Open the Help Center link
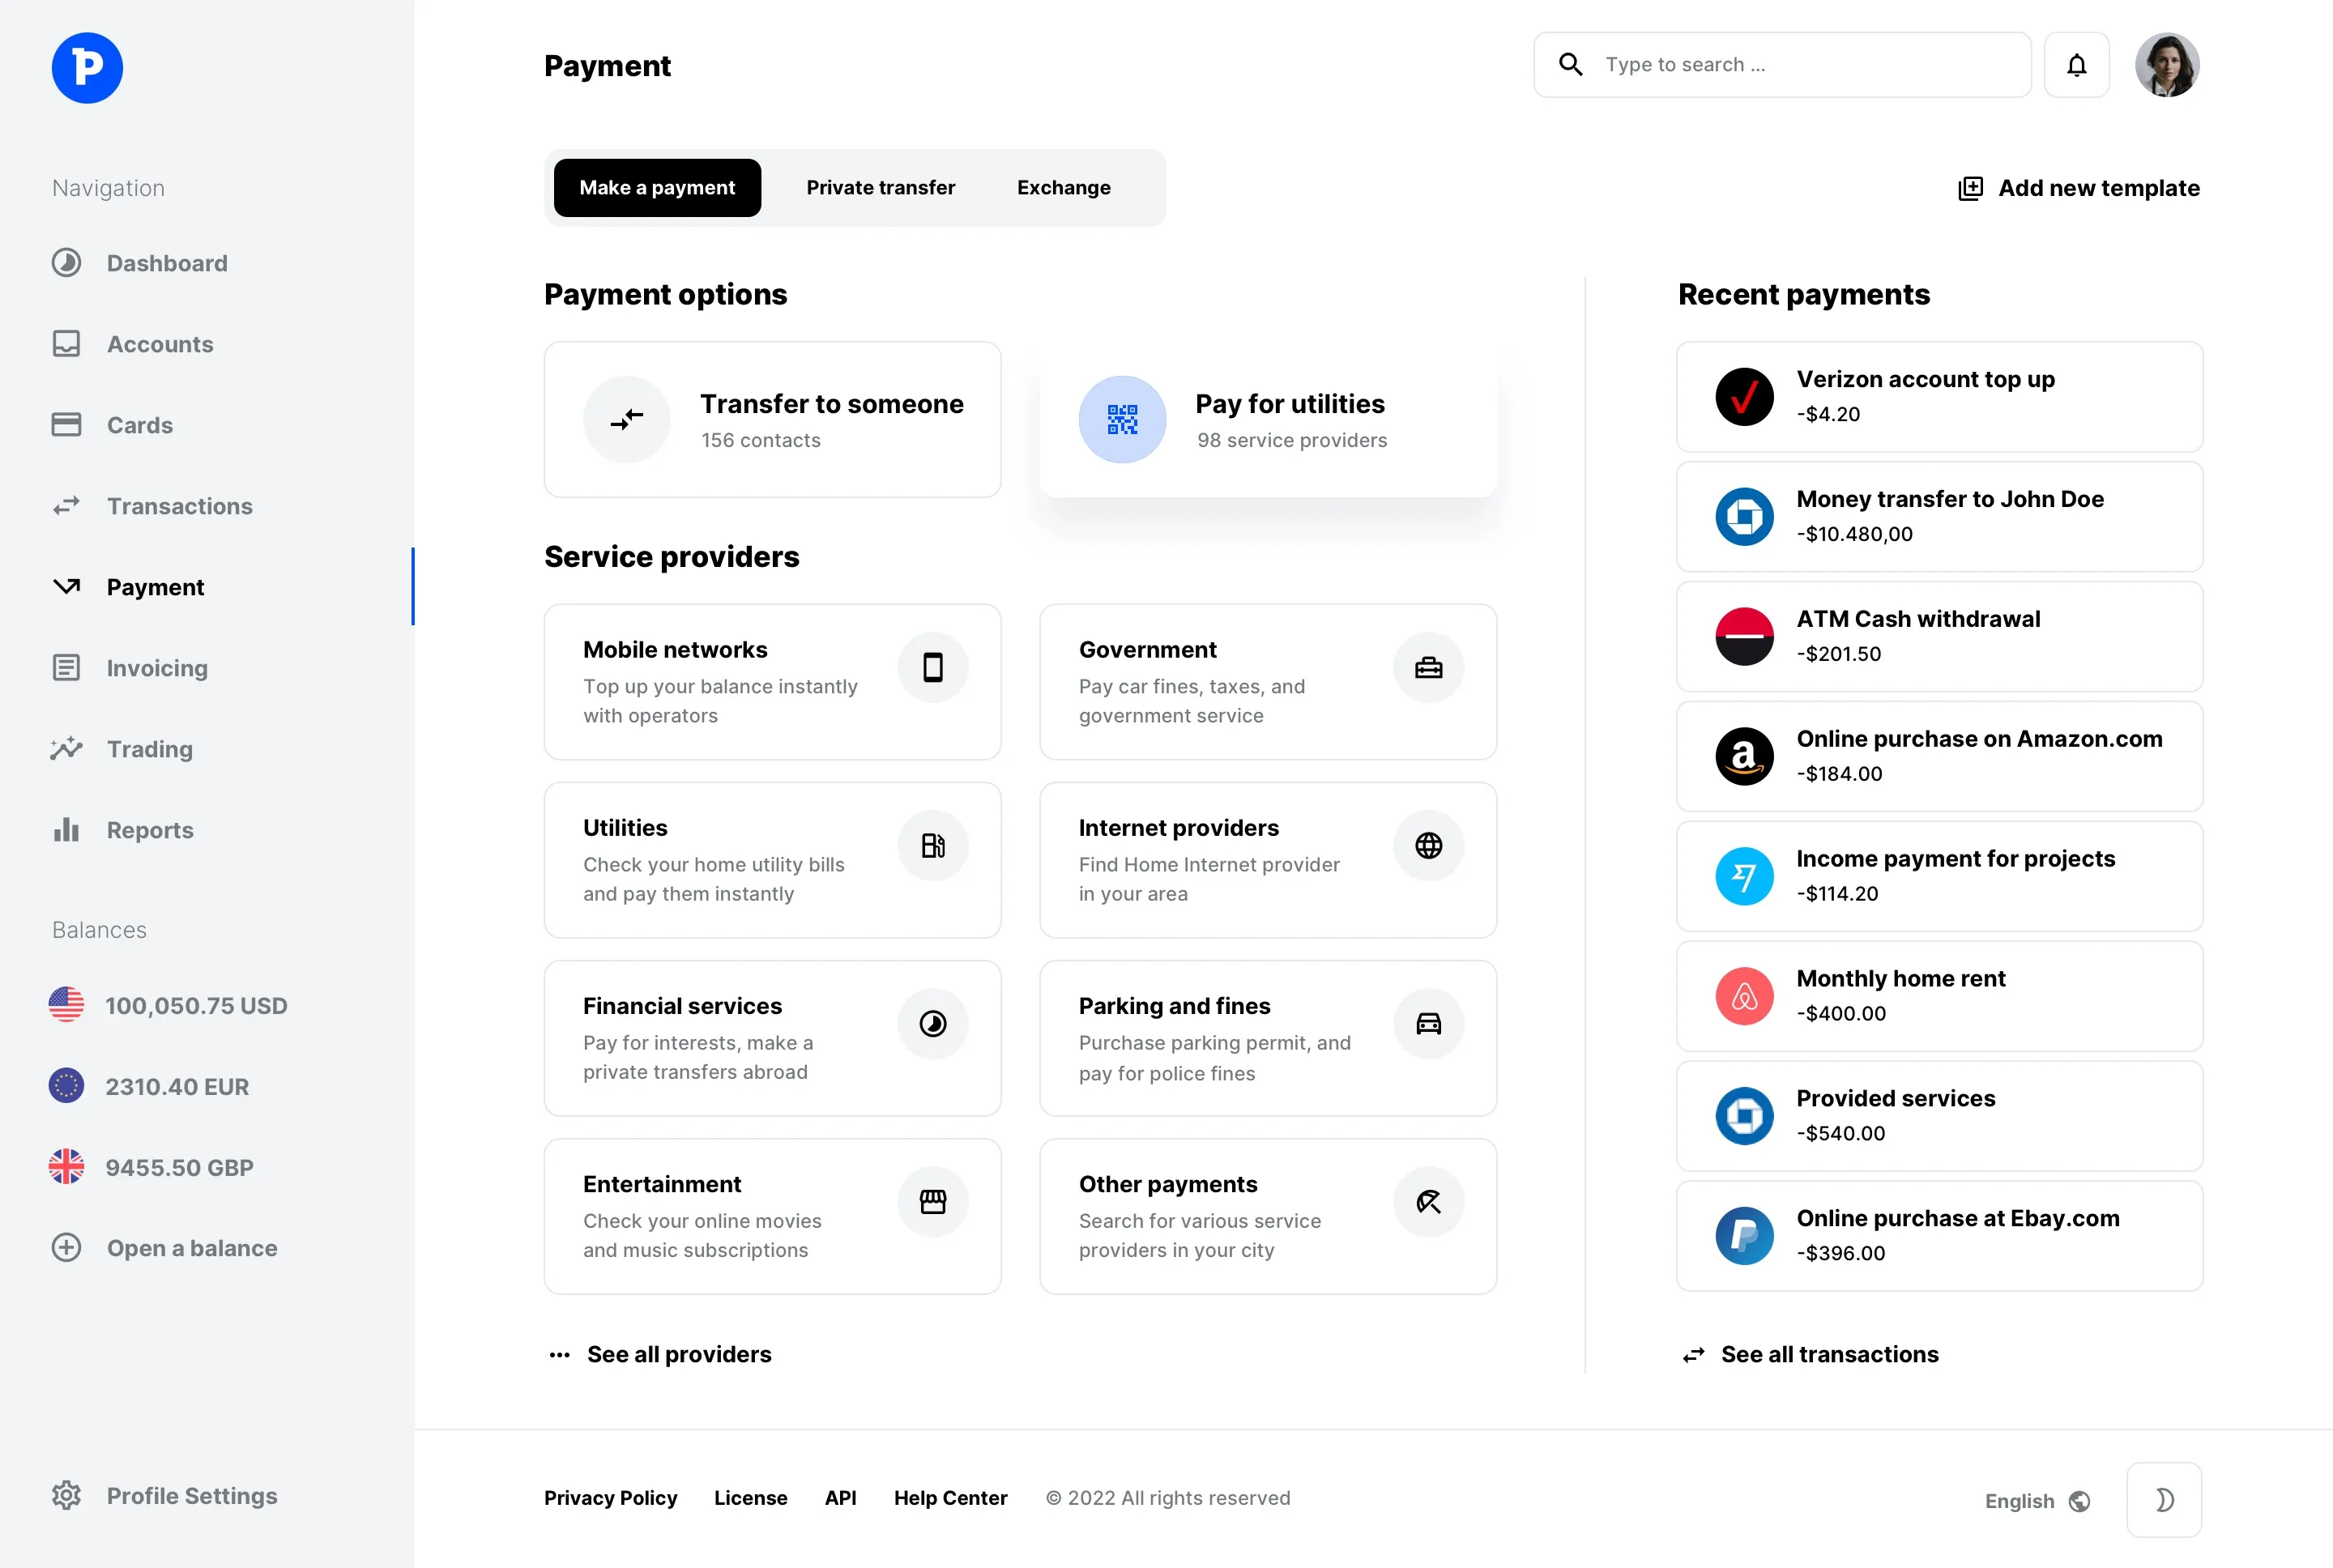The width and height of the screenshot is (2333, 1568). pyautogui.click(x=950, y=1498)
